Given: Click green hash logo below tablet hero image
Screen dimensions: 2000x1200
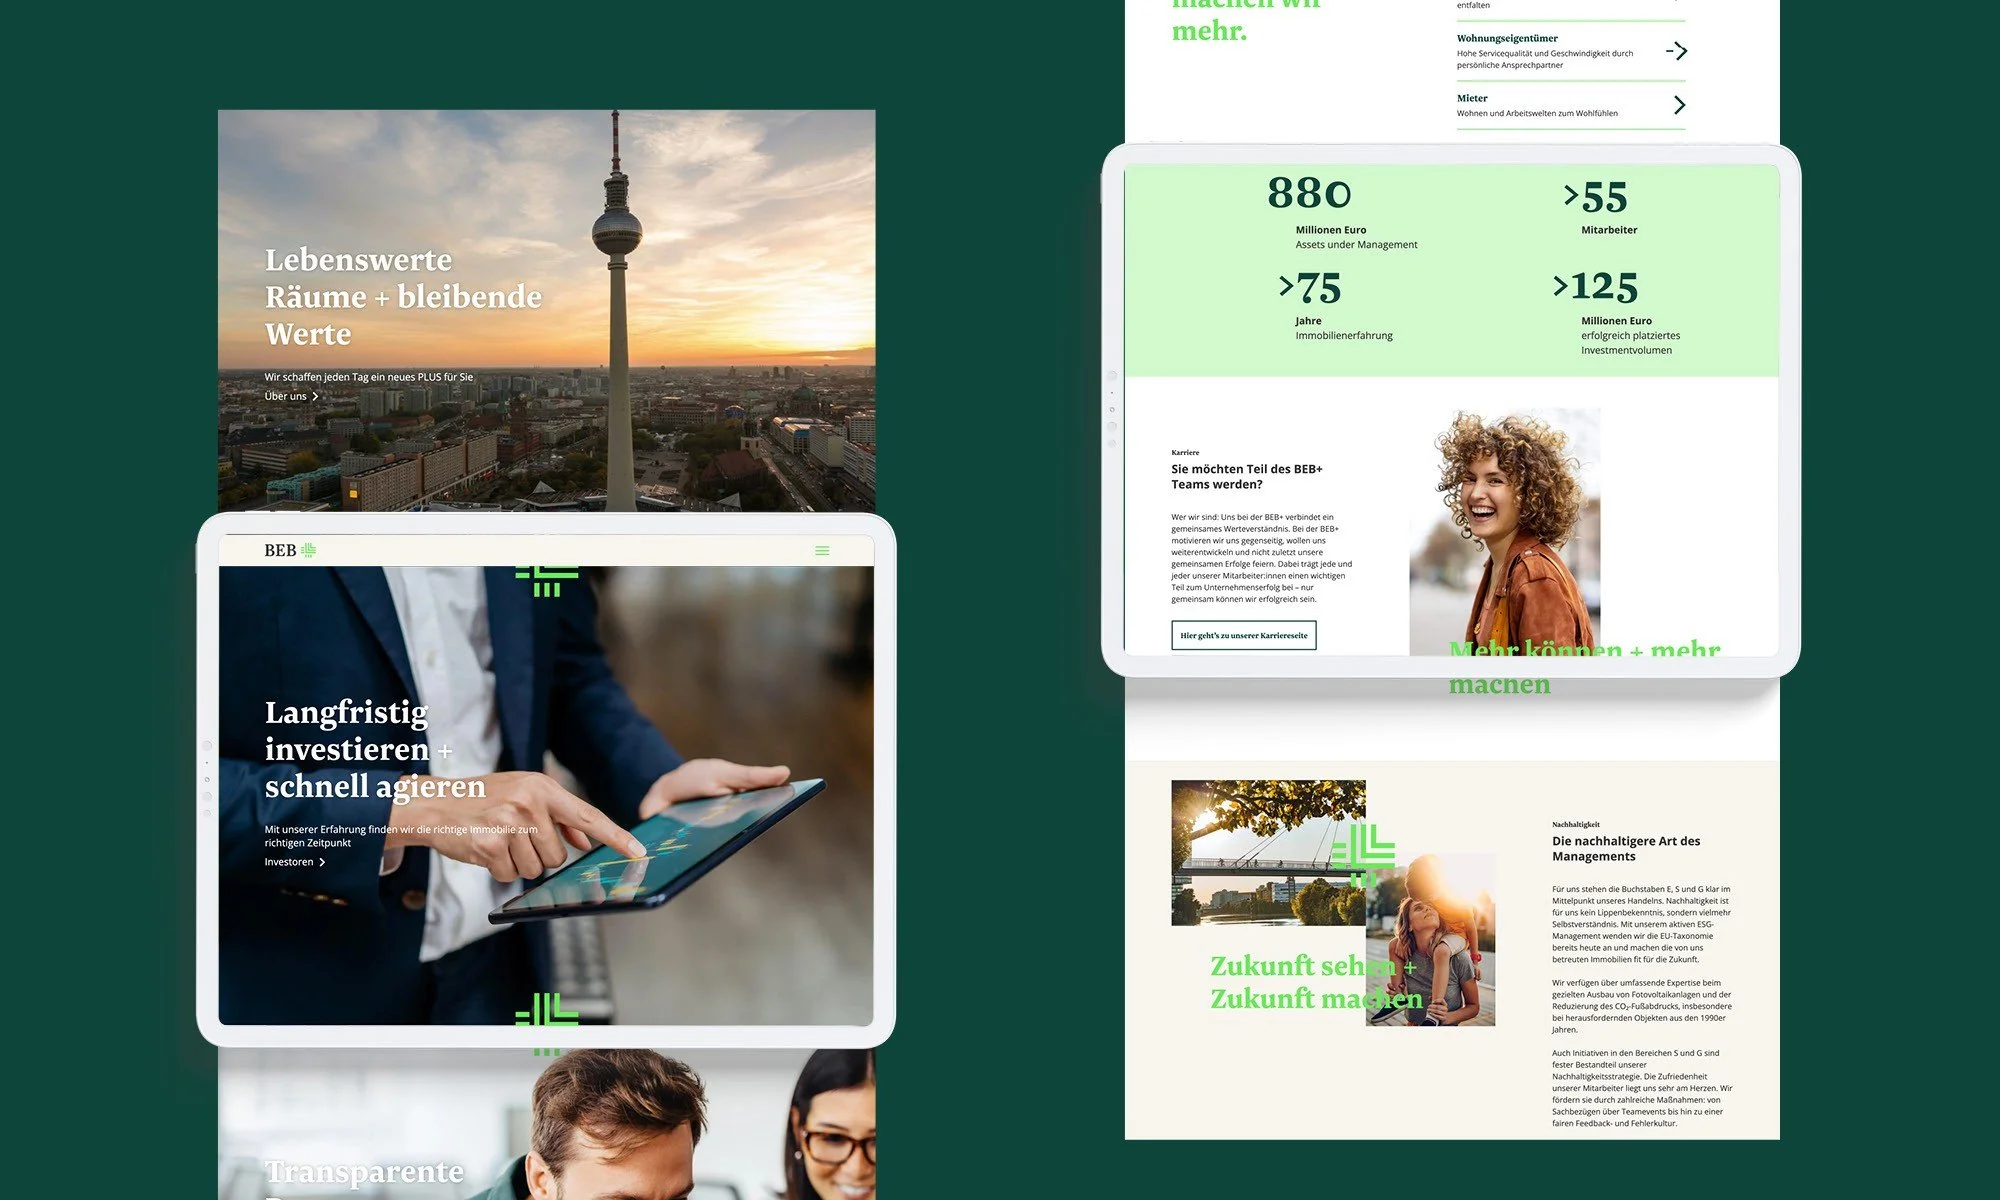Looking at the screenshot, I should (546, 1011).
